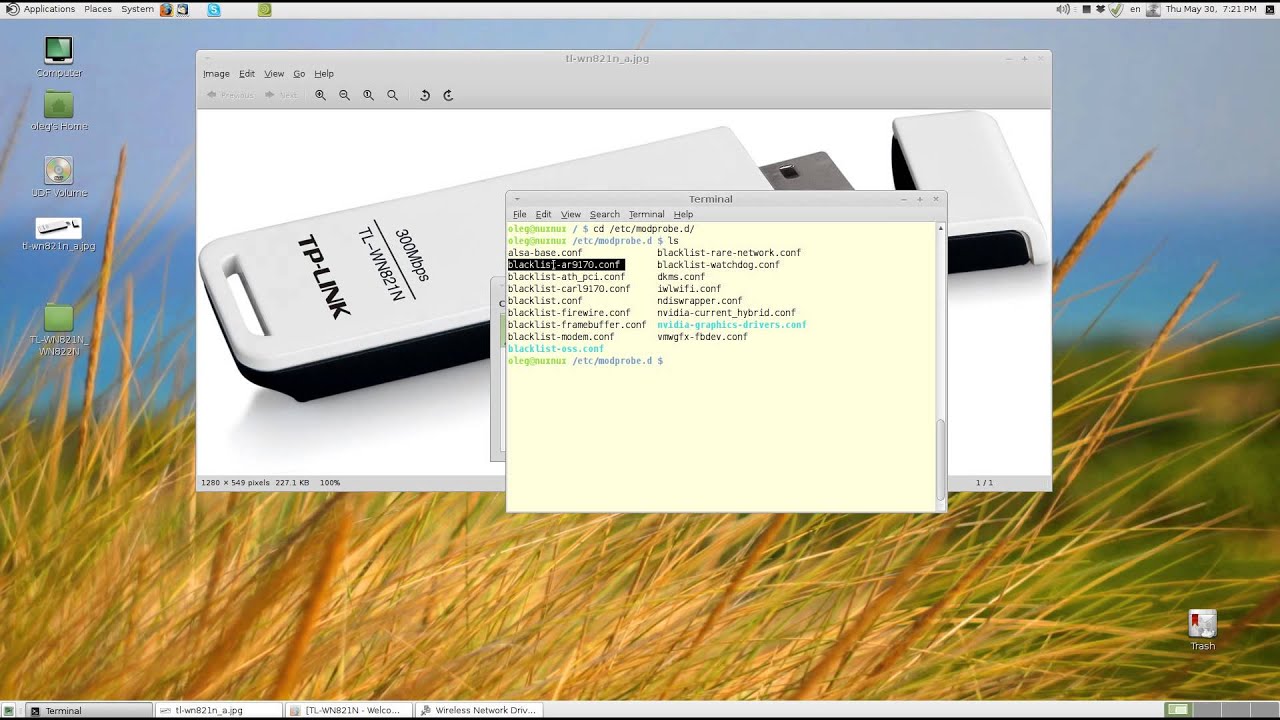
Task: Select the tl-wn821n_a.jpg desktop file
Action: click(x=59, y=235)
